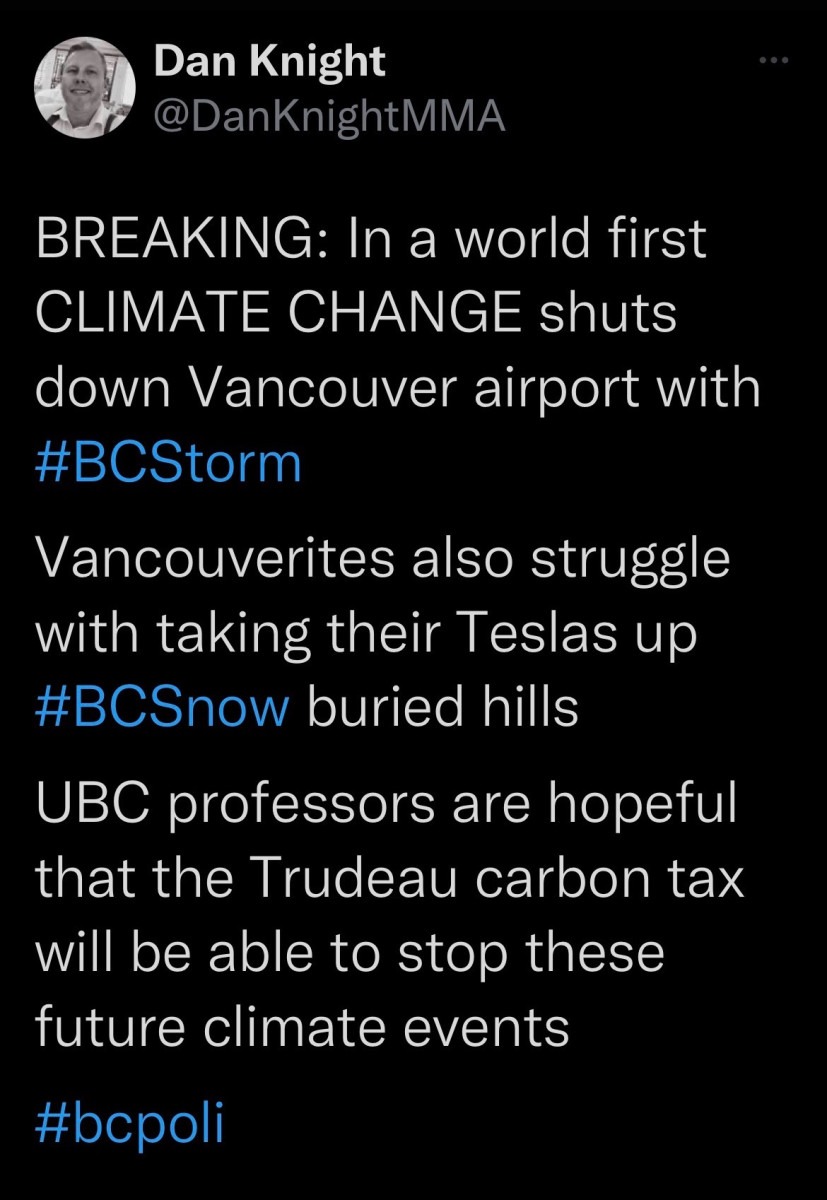Follow the #BCSnow hashtag link
The image size is (827, 1200).
pos(163,707)
